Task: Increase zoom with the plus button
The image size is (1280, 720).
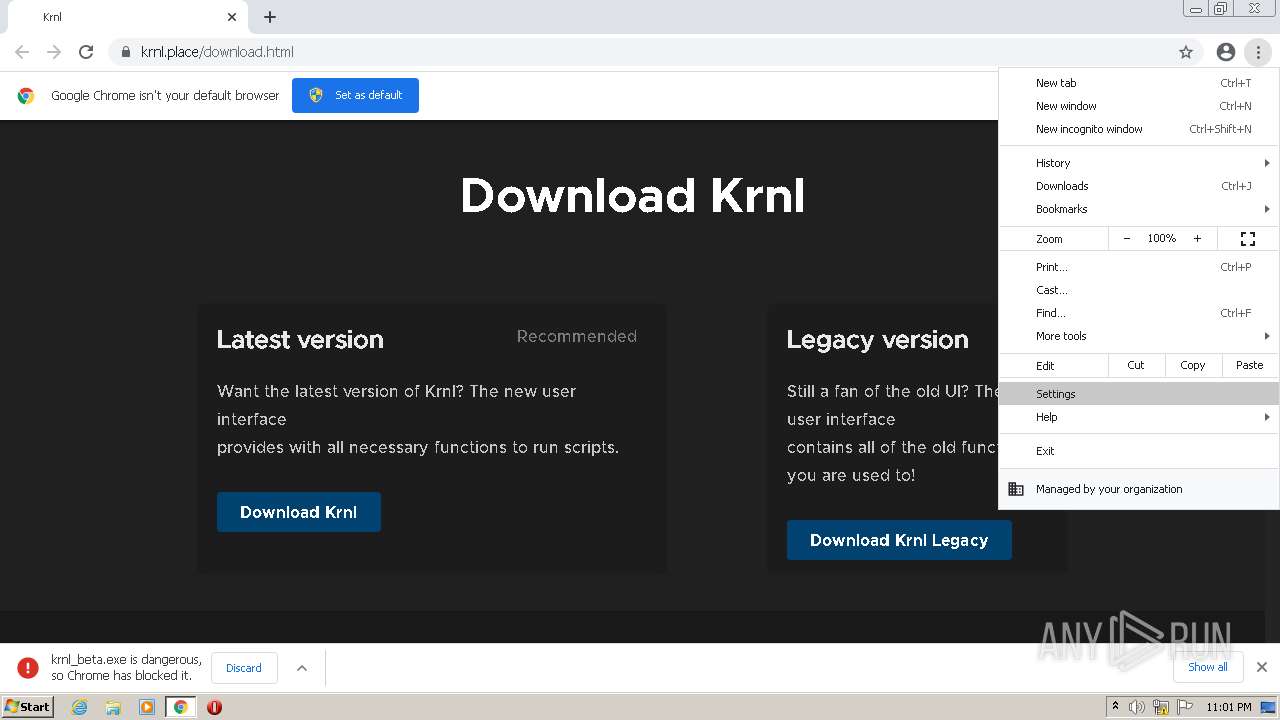Action: [1197, 239]
